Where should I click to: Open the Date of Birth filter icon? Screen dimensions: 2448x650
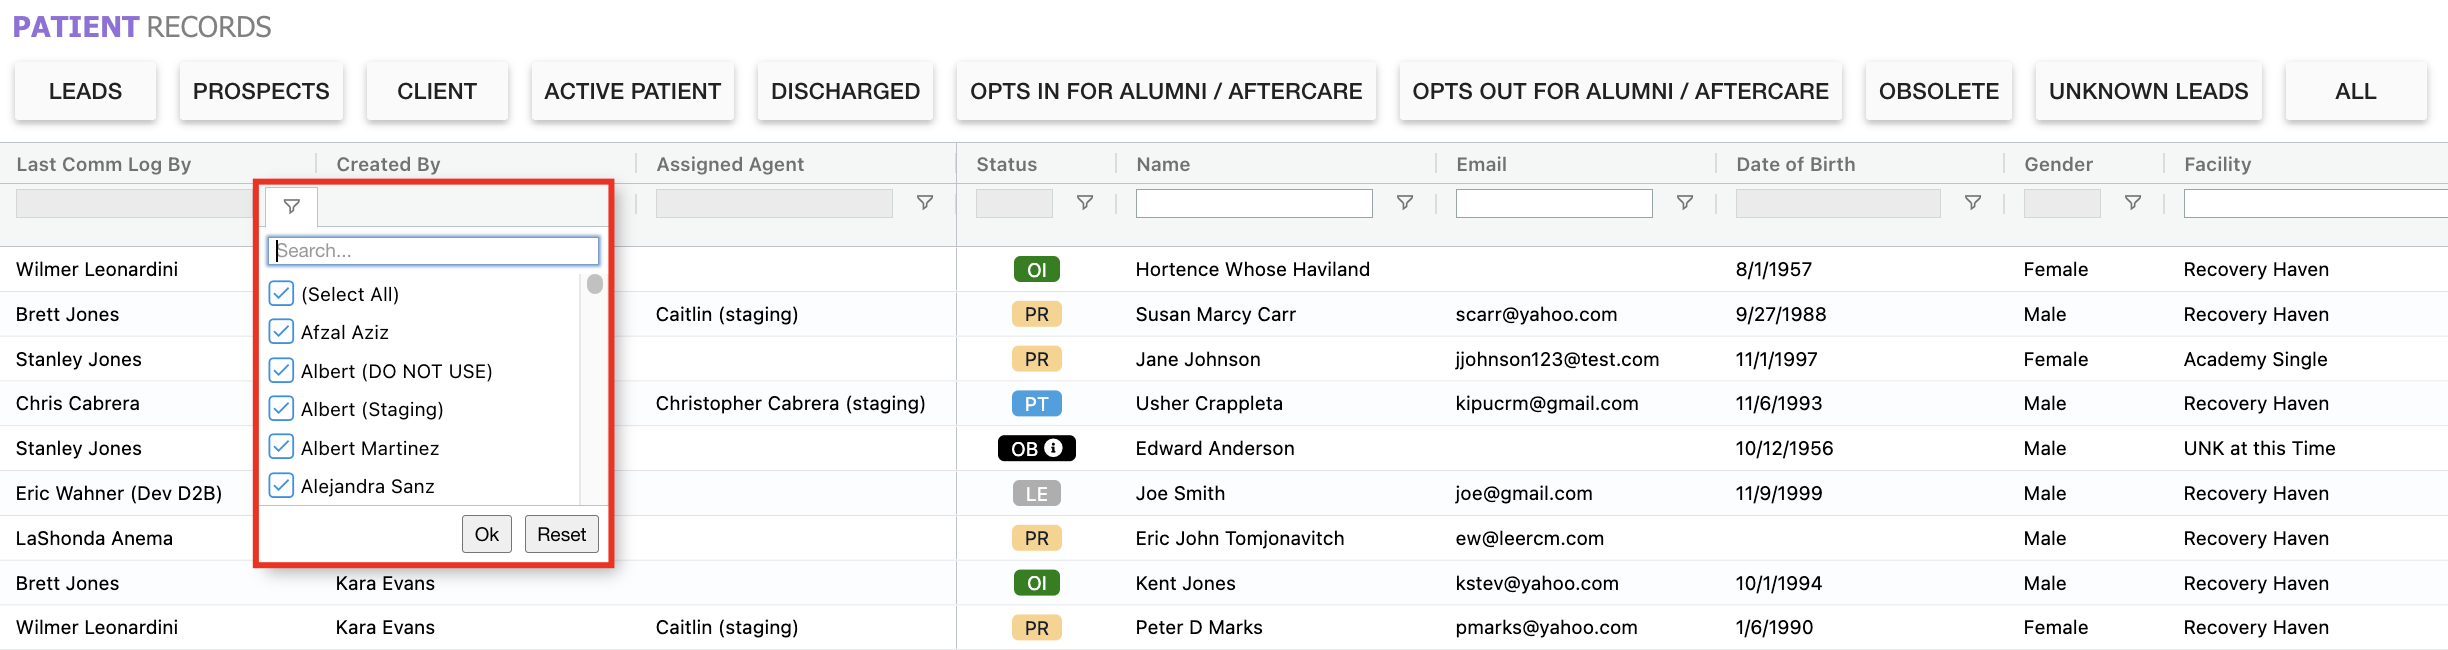(1973, 203)
